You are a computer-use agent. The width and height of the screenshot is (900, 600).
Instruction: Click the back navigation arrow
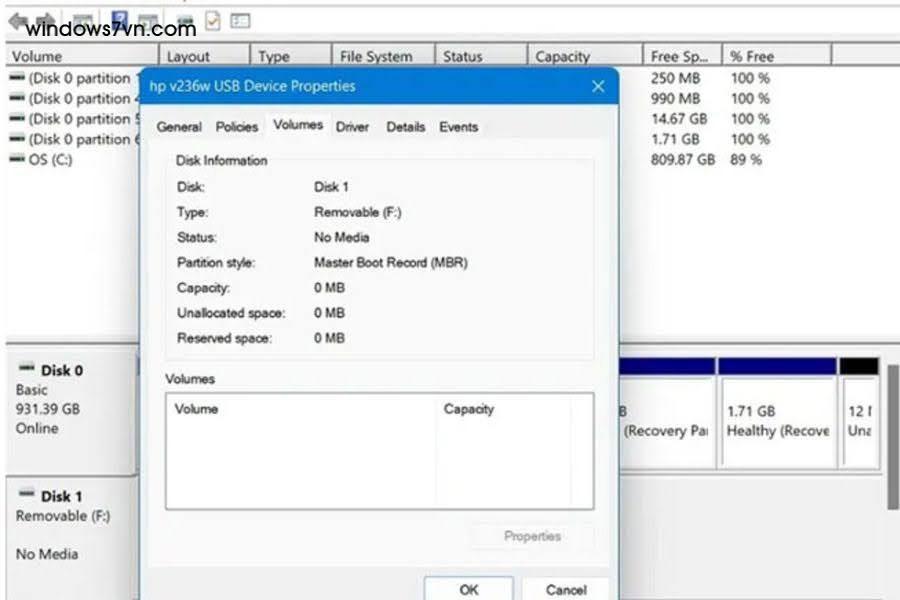15,18
